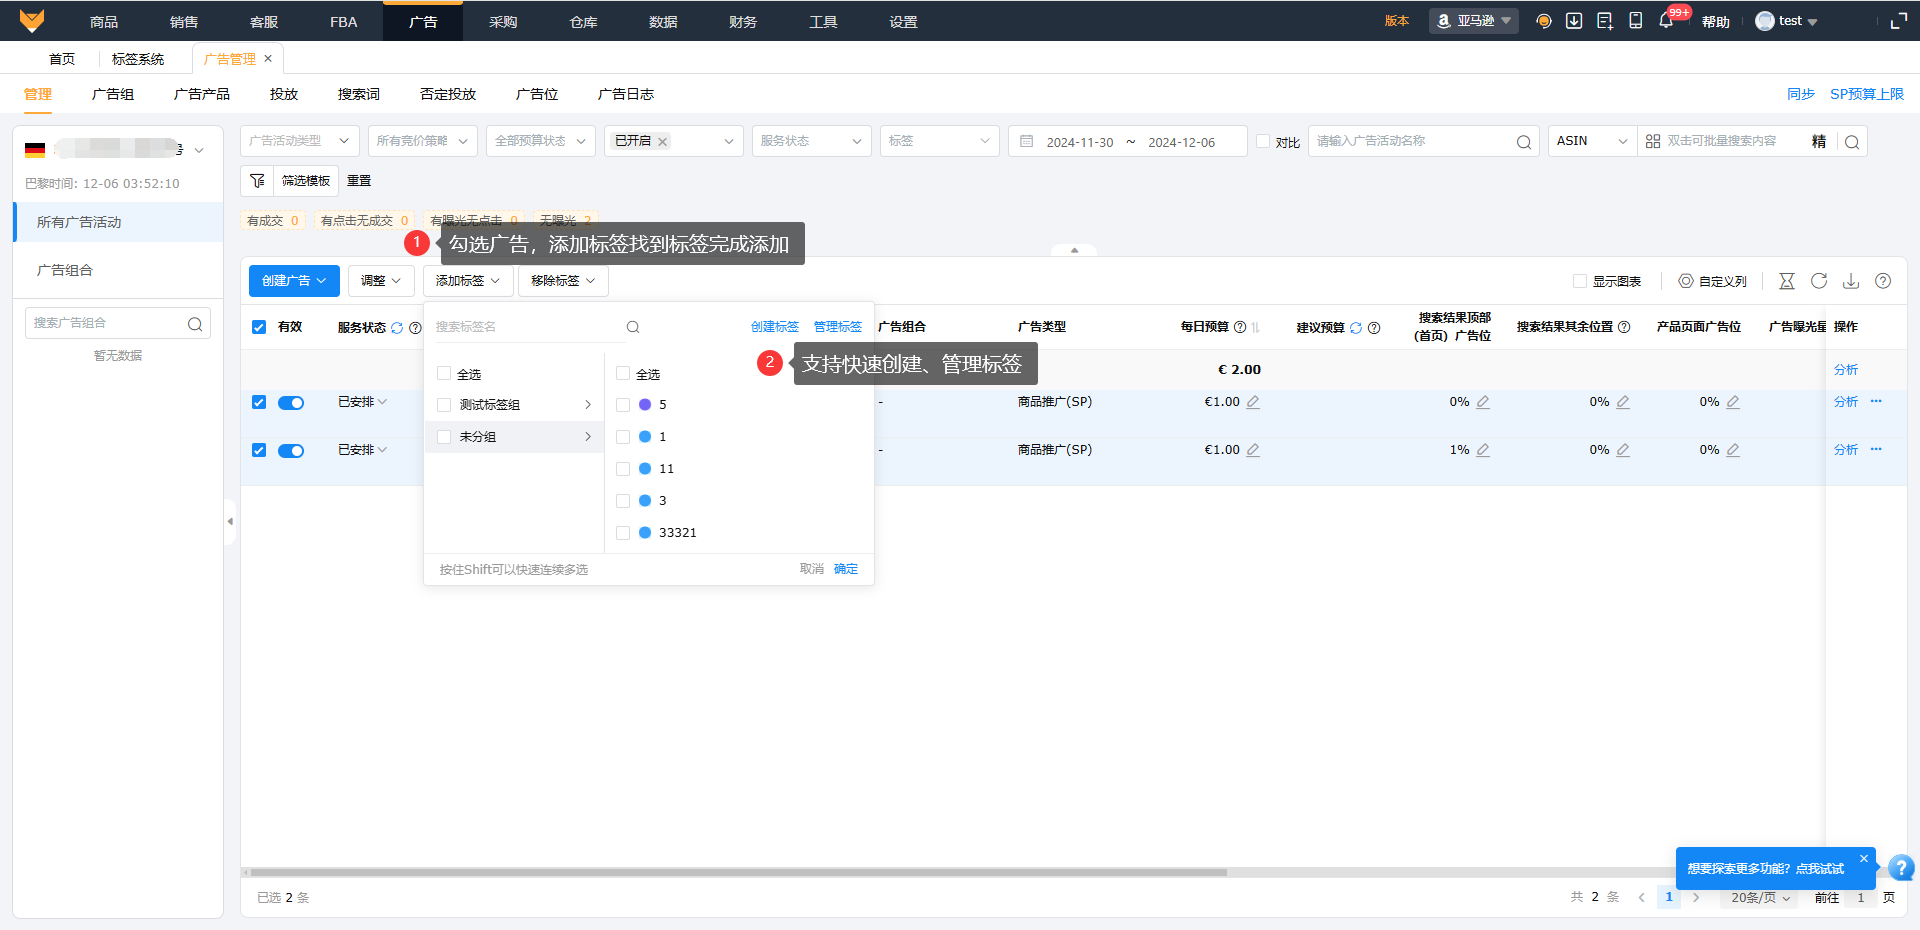Edit daily budget pencil icon in first row

pyautogui.click(x=1253, y=402)
